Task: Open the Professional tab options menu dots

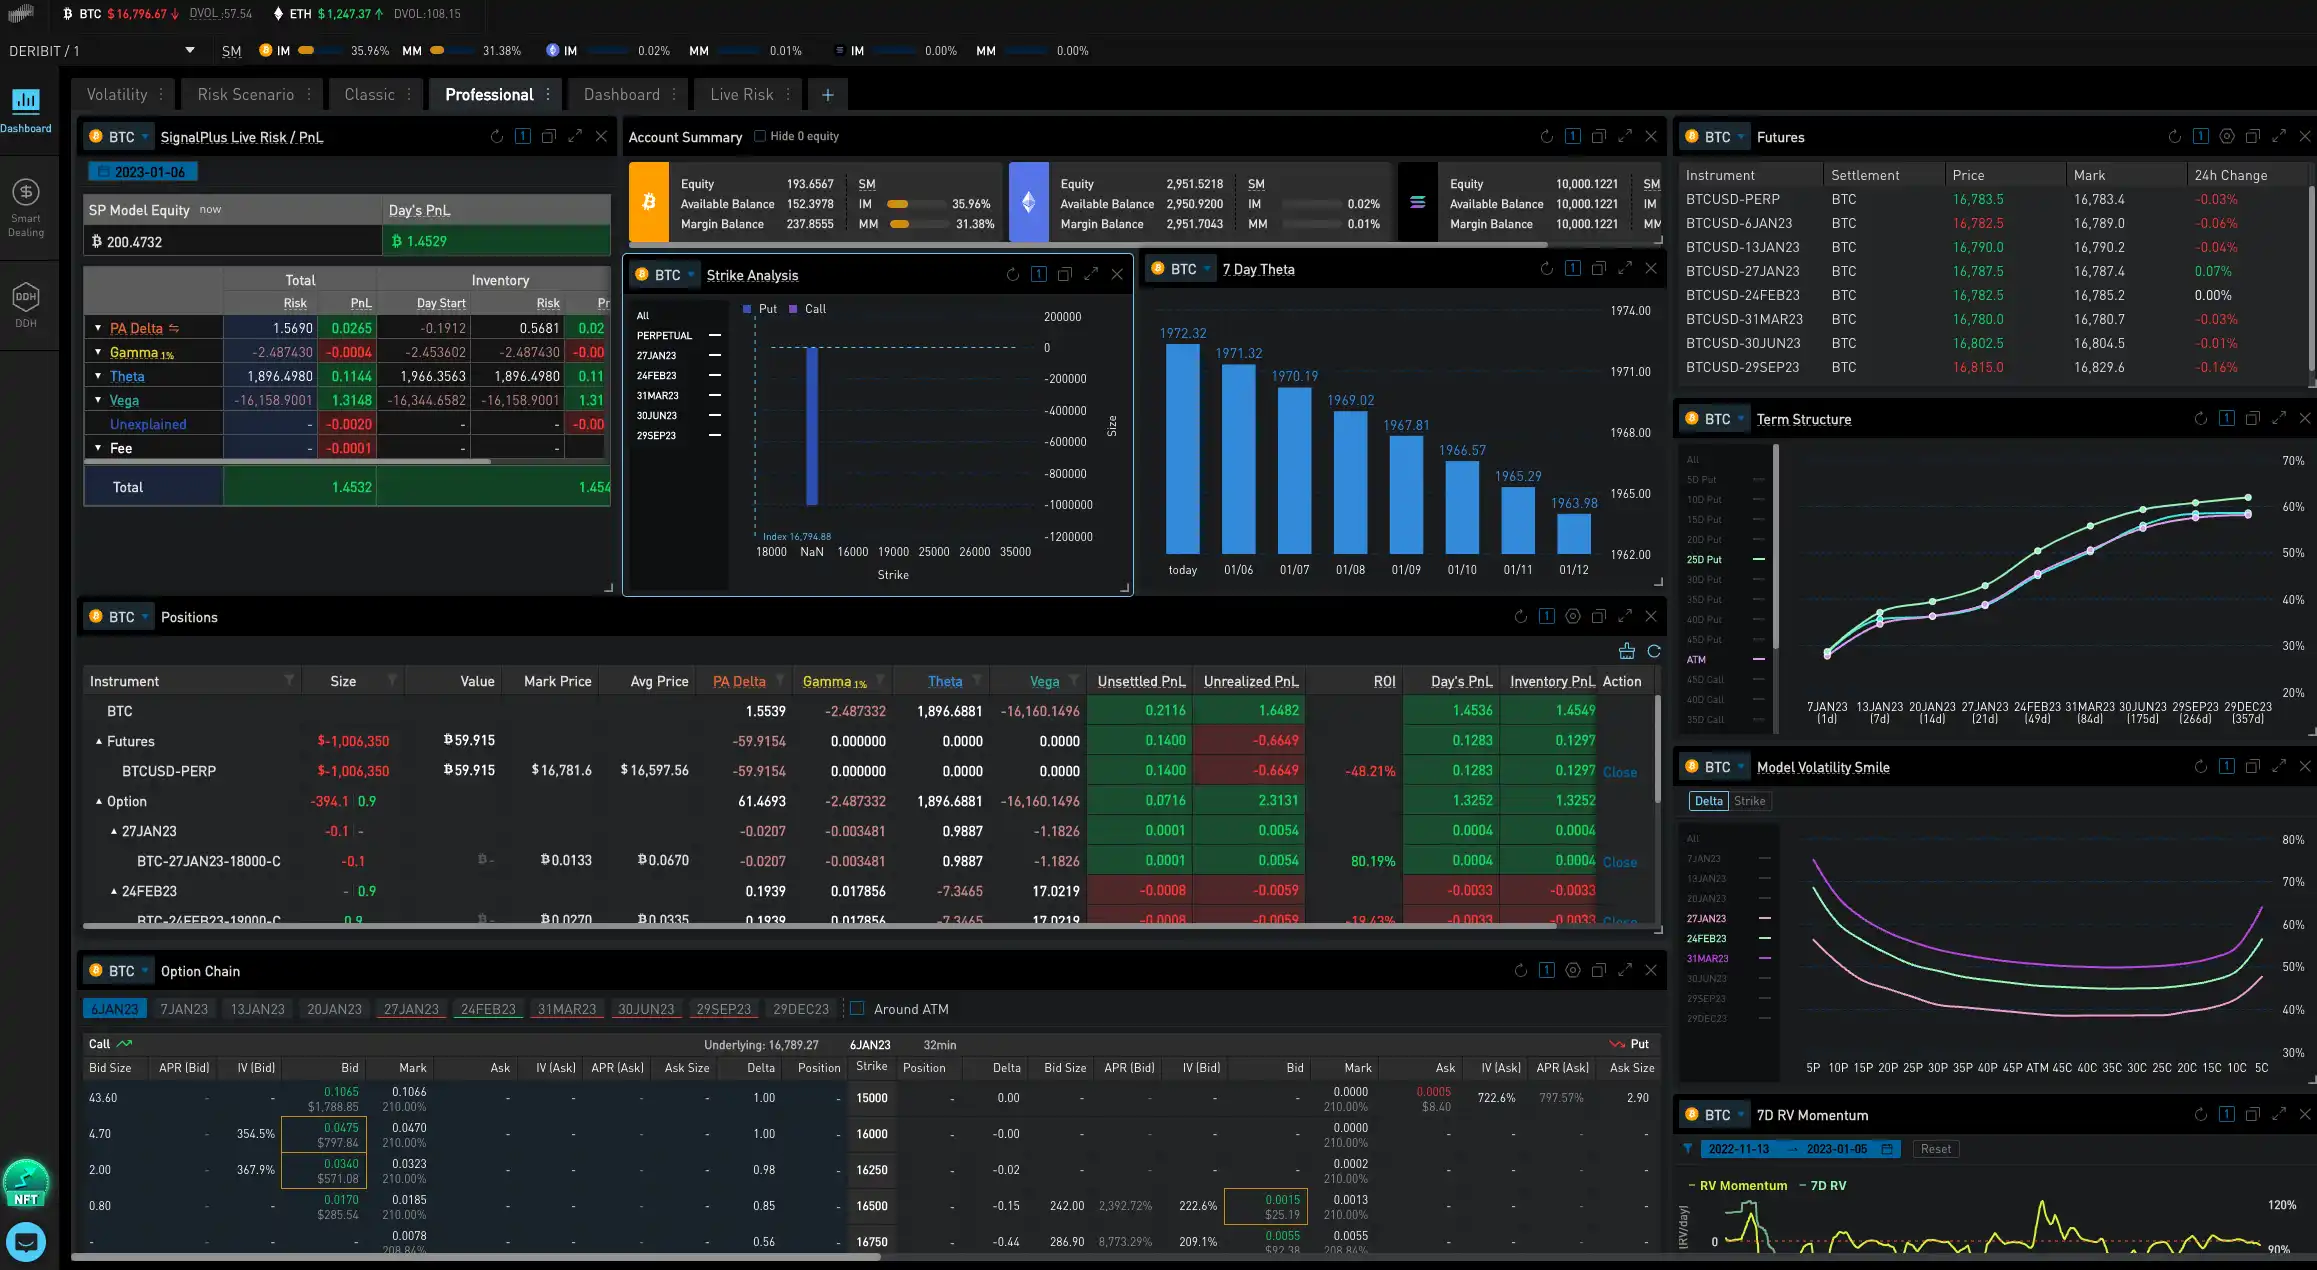Action: click(x=548, y=94)
